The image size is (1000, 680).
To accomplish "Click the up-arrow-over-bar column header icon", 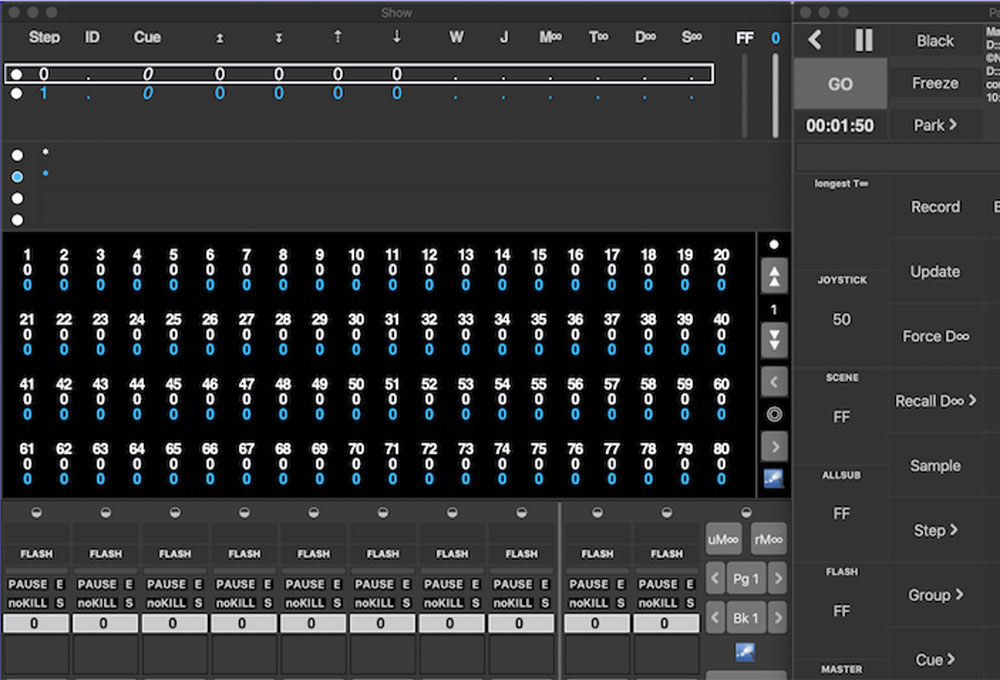I will (219, 38).
